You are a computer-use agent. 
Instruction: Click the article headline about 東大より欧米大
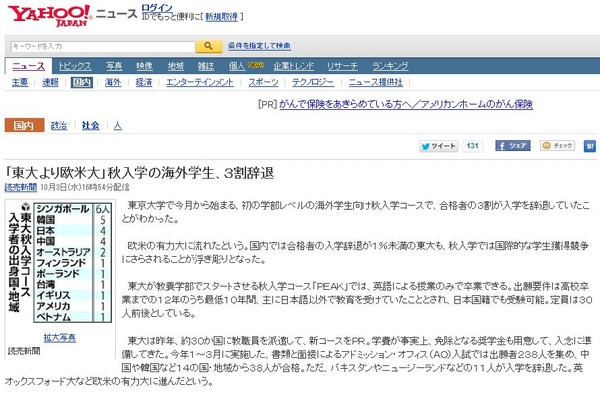(140, 173)
